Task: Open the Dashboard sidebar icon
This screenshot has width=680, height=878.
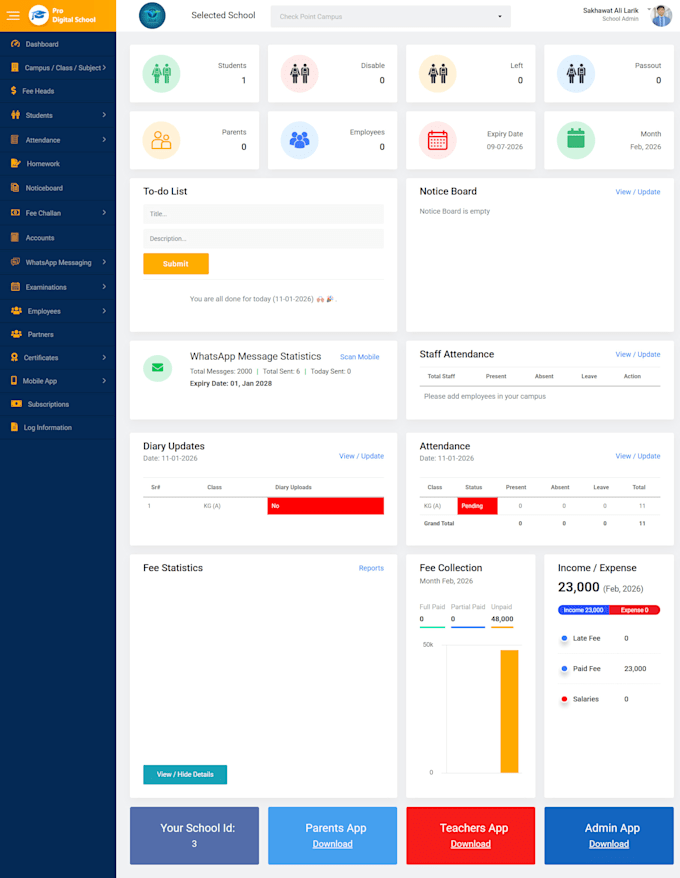Action: coord(15,44)
